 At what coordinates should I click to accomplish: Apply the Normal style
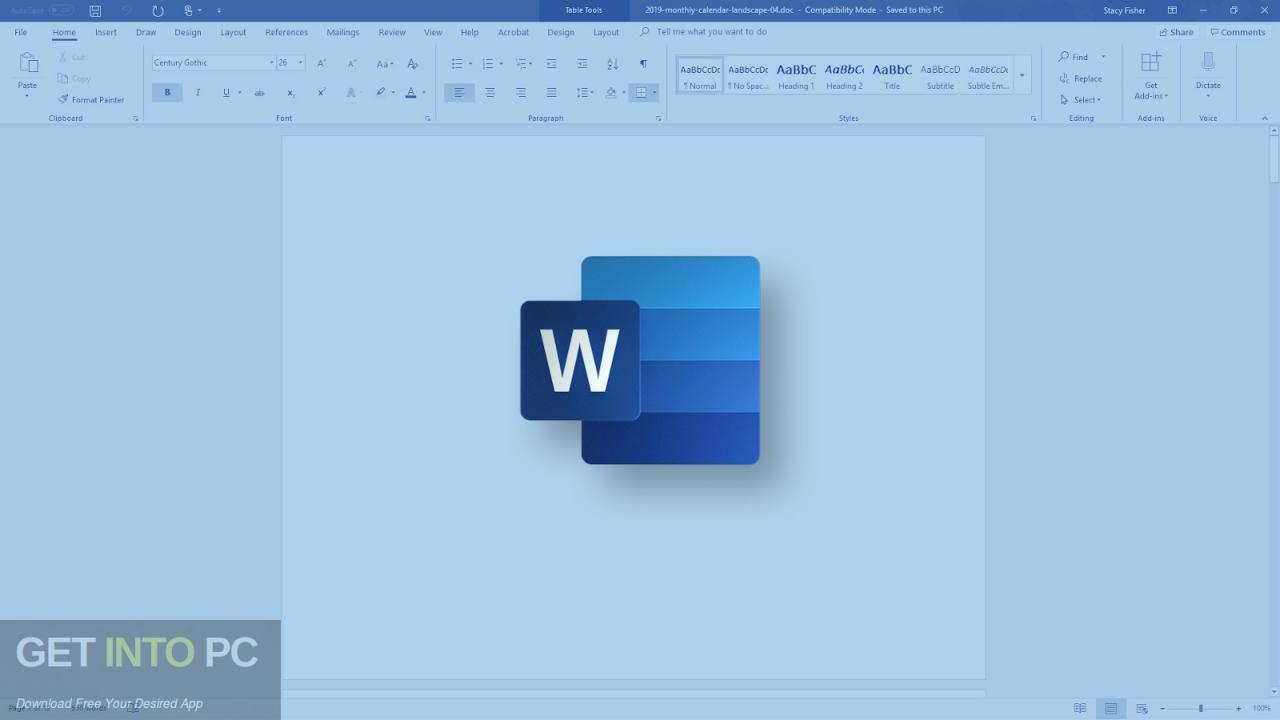700,75
